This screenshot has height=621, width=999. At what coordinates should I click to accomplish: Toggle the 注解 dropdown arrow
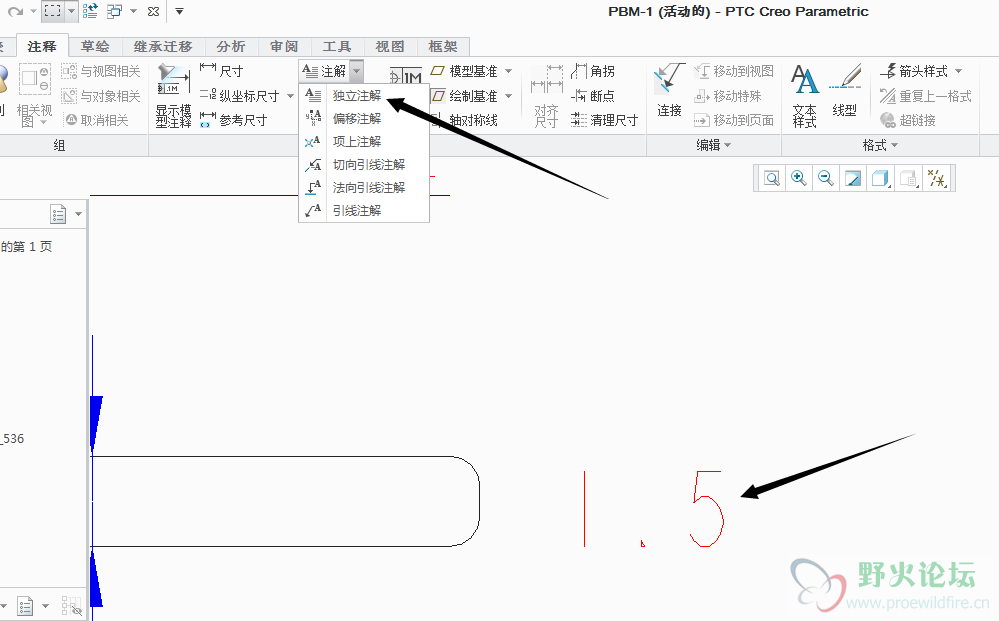tap(357, 71)
